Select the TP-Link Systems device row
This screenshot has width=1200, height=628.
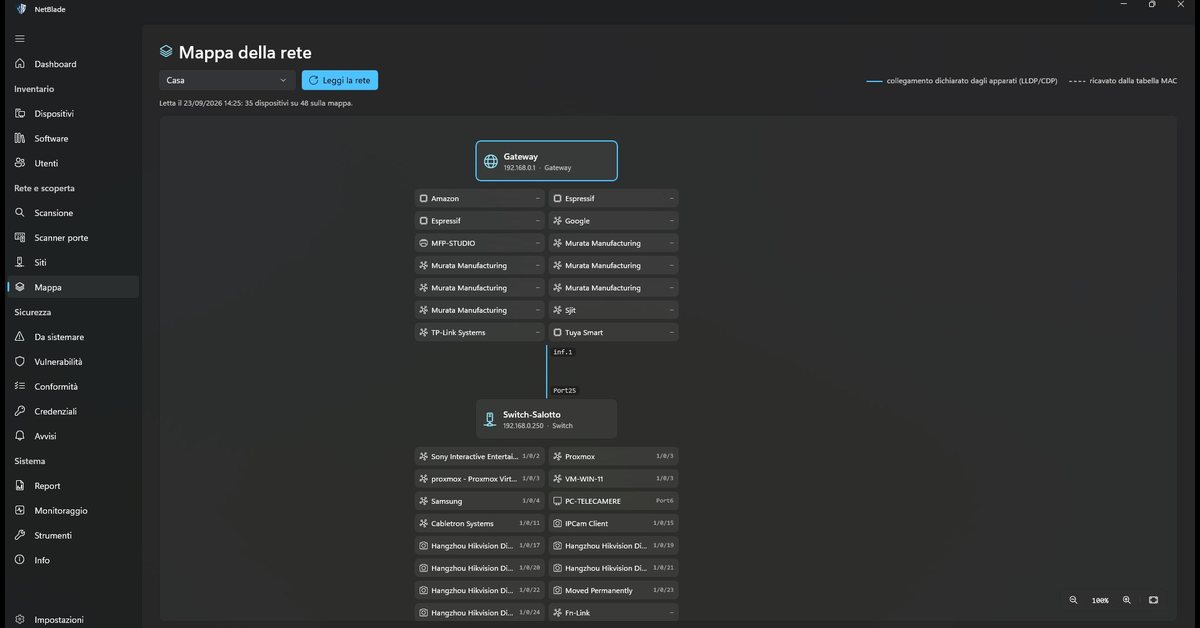(x=480, y=332)
